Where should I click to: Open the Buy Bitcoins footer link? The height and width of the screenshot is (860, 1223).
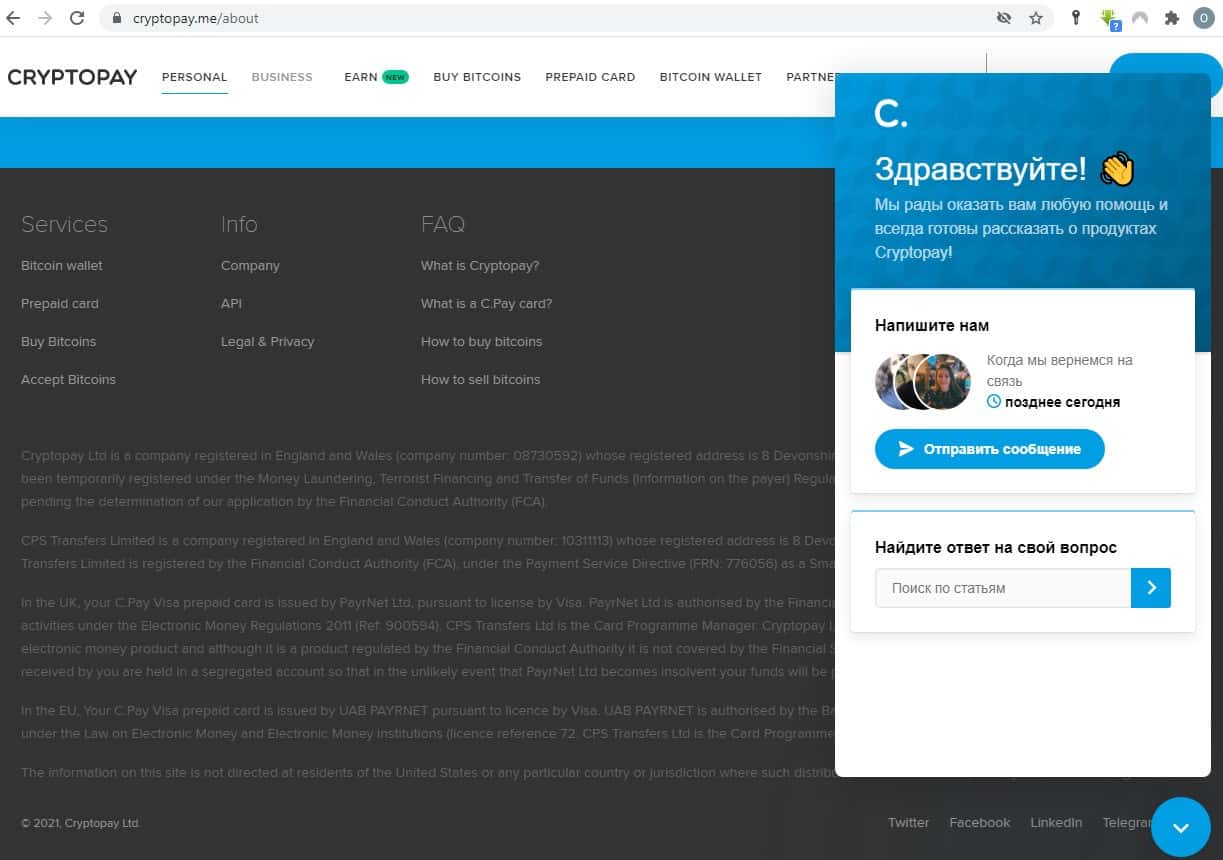coord(59,342)
